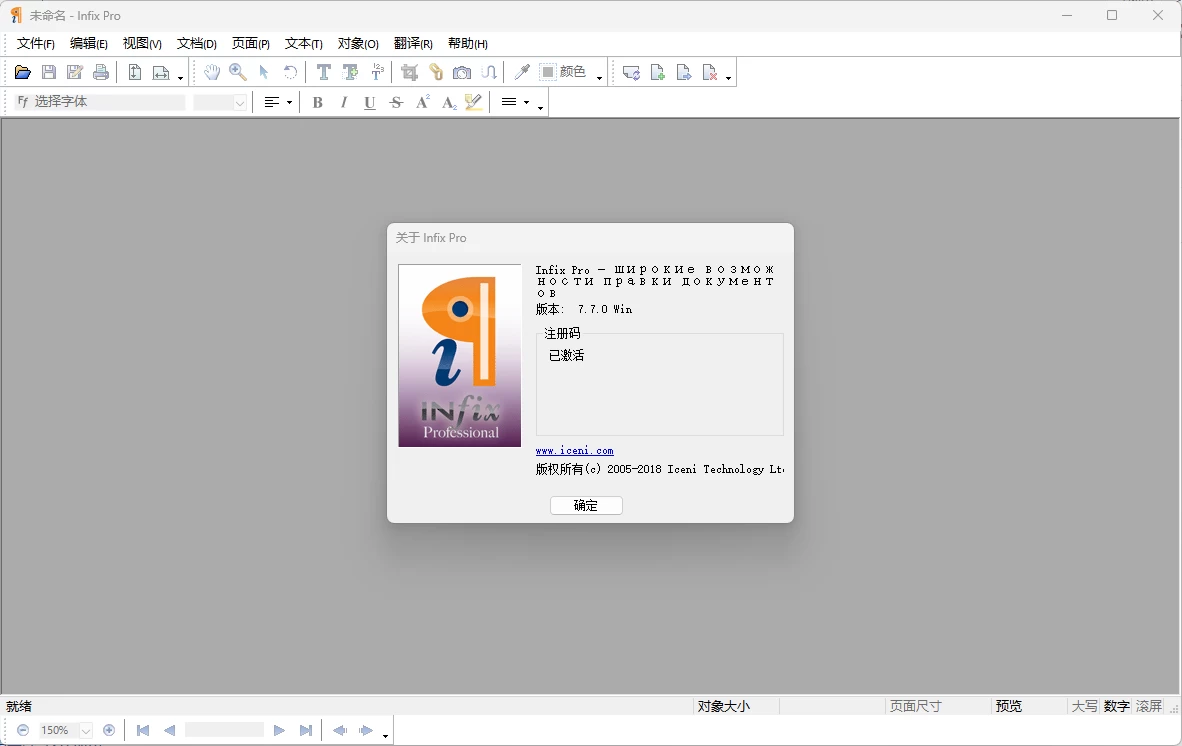Click the camera snapshot tool icon

[x=462, y=72]
